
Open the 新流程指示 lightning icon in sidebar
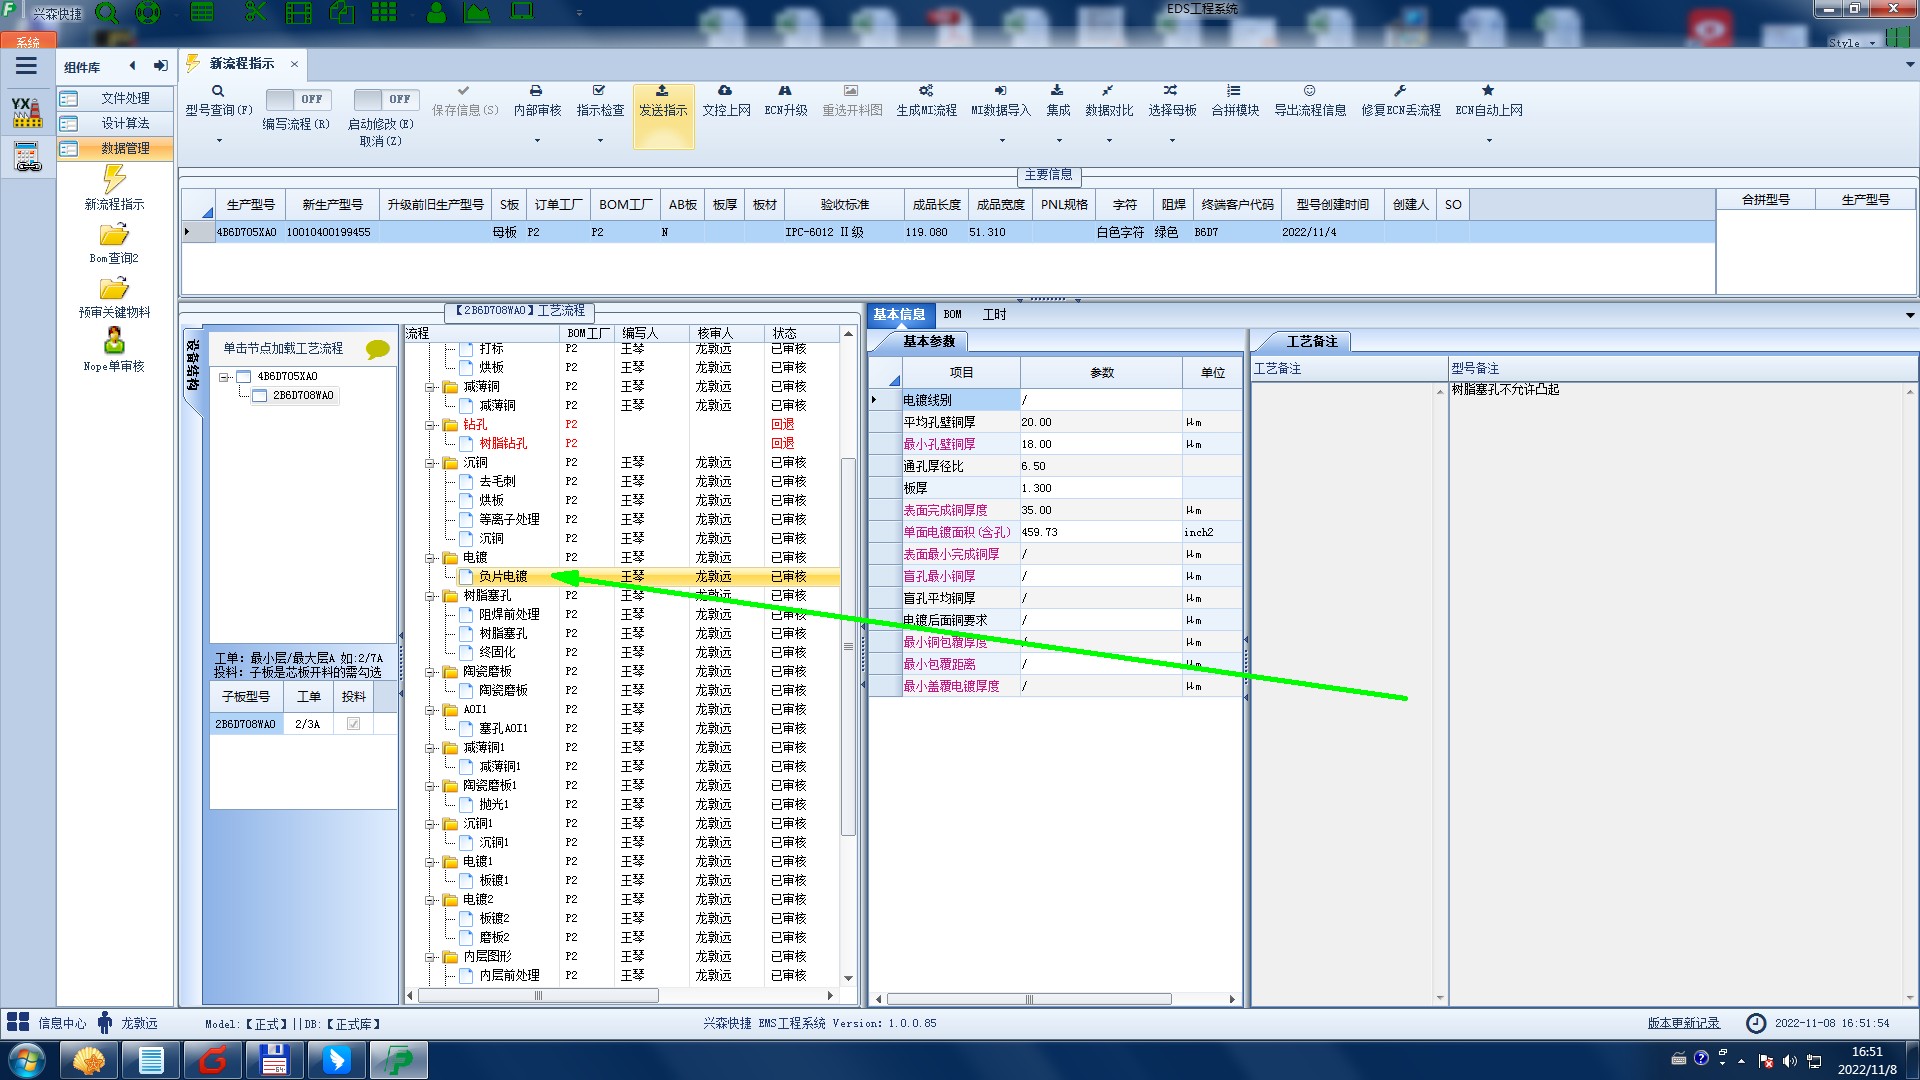tap(114, 180)
